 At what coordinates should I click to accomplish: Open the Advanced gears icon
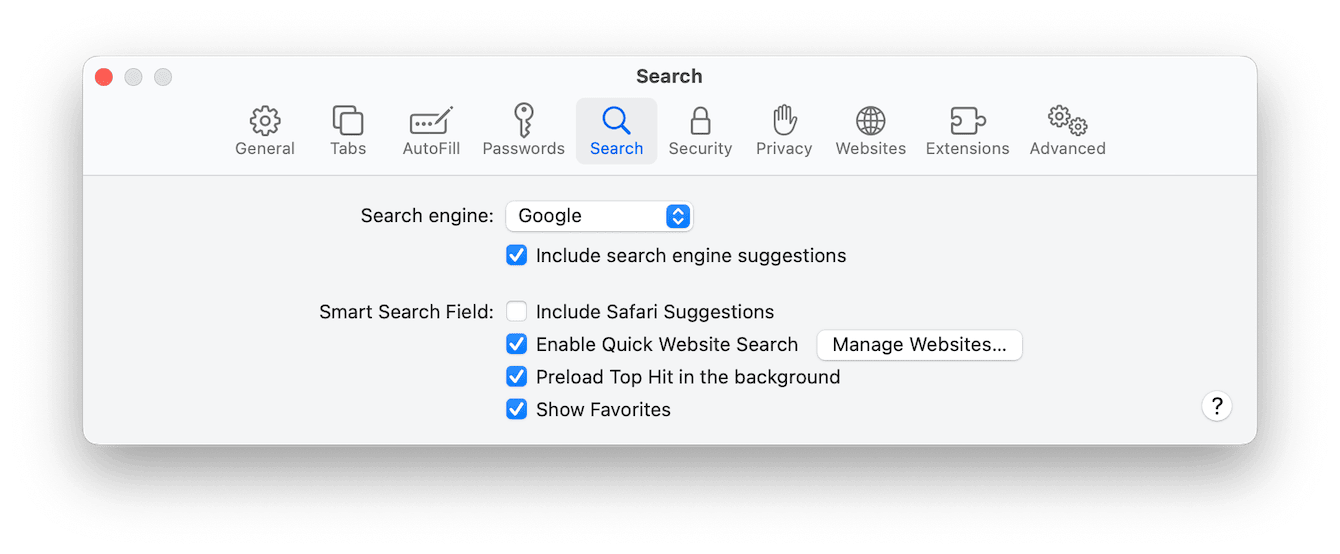point(1068,121)
